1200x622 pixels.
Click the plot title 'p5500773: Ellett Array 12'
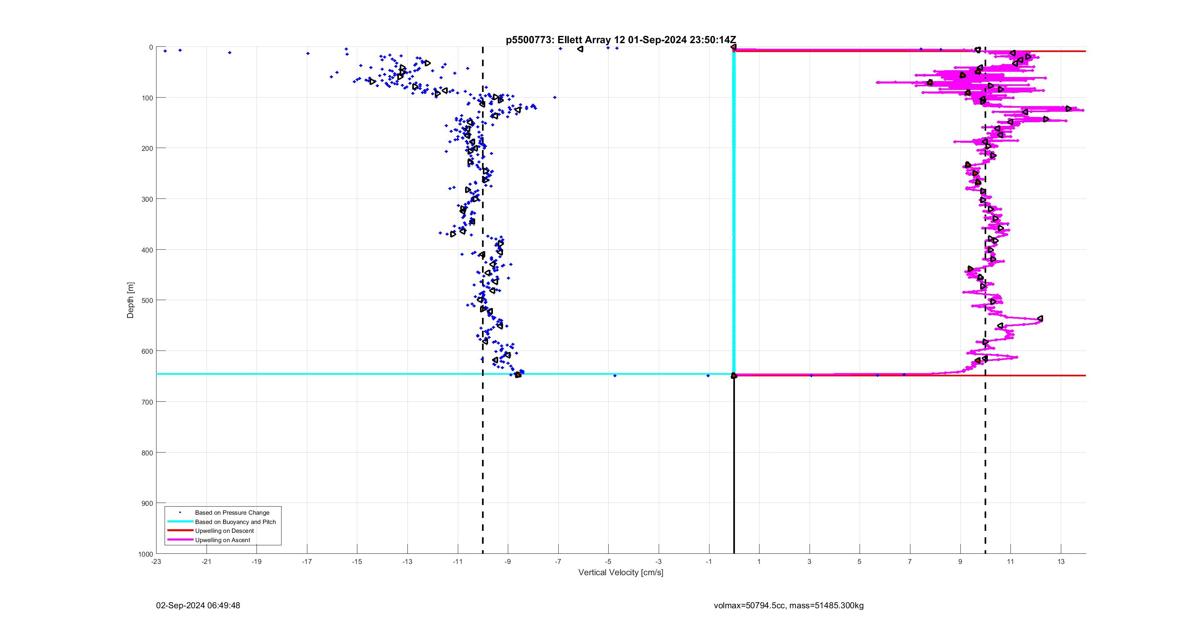click(x=564, y=39)
